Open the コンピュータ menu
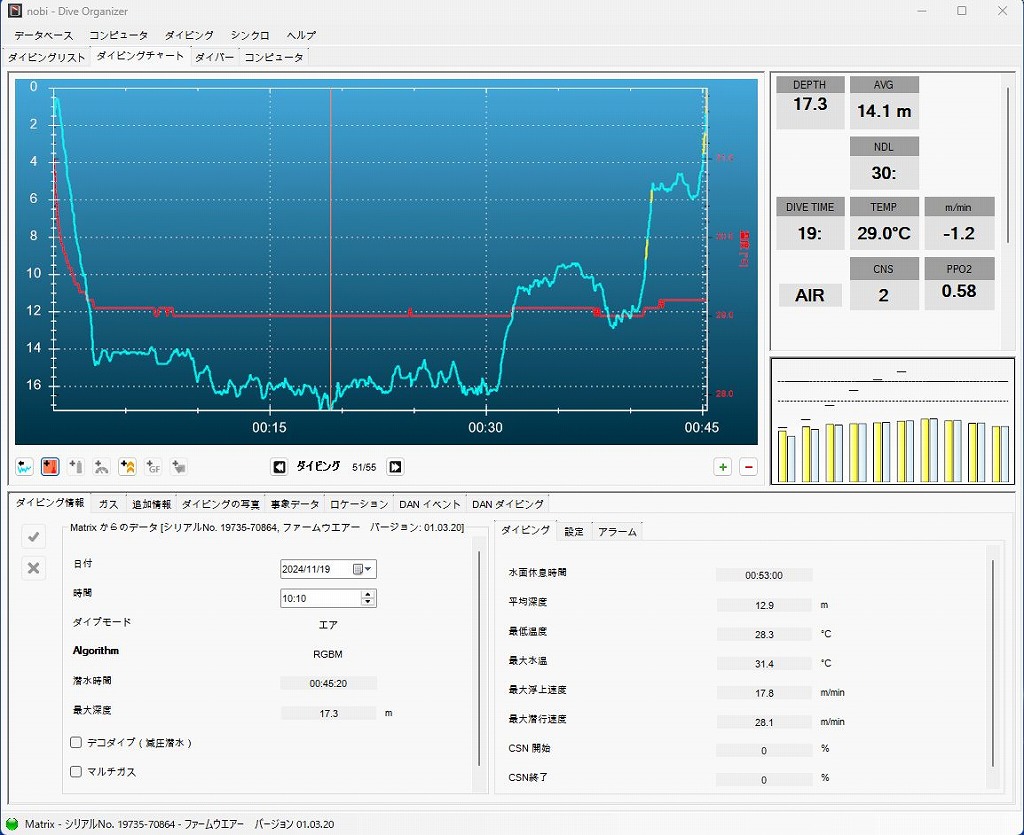This screenshot has height=835, width=1024. pyautogui.click(x=119, y=35)
